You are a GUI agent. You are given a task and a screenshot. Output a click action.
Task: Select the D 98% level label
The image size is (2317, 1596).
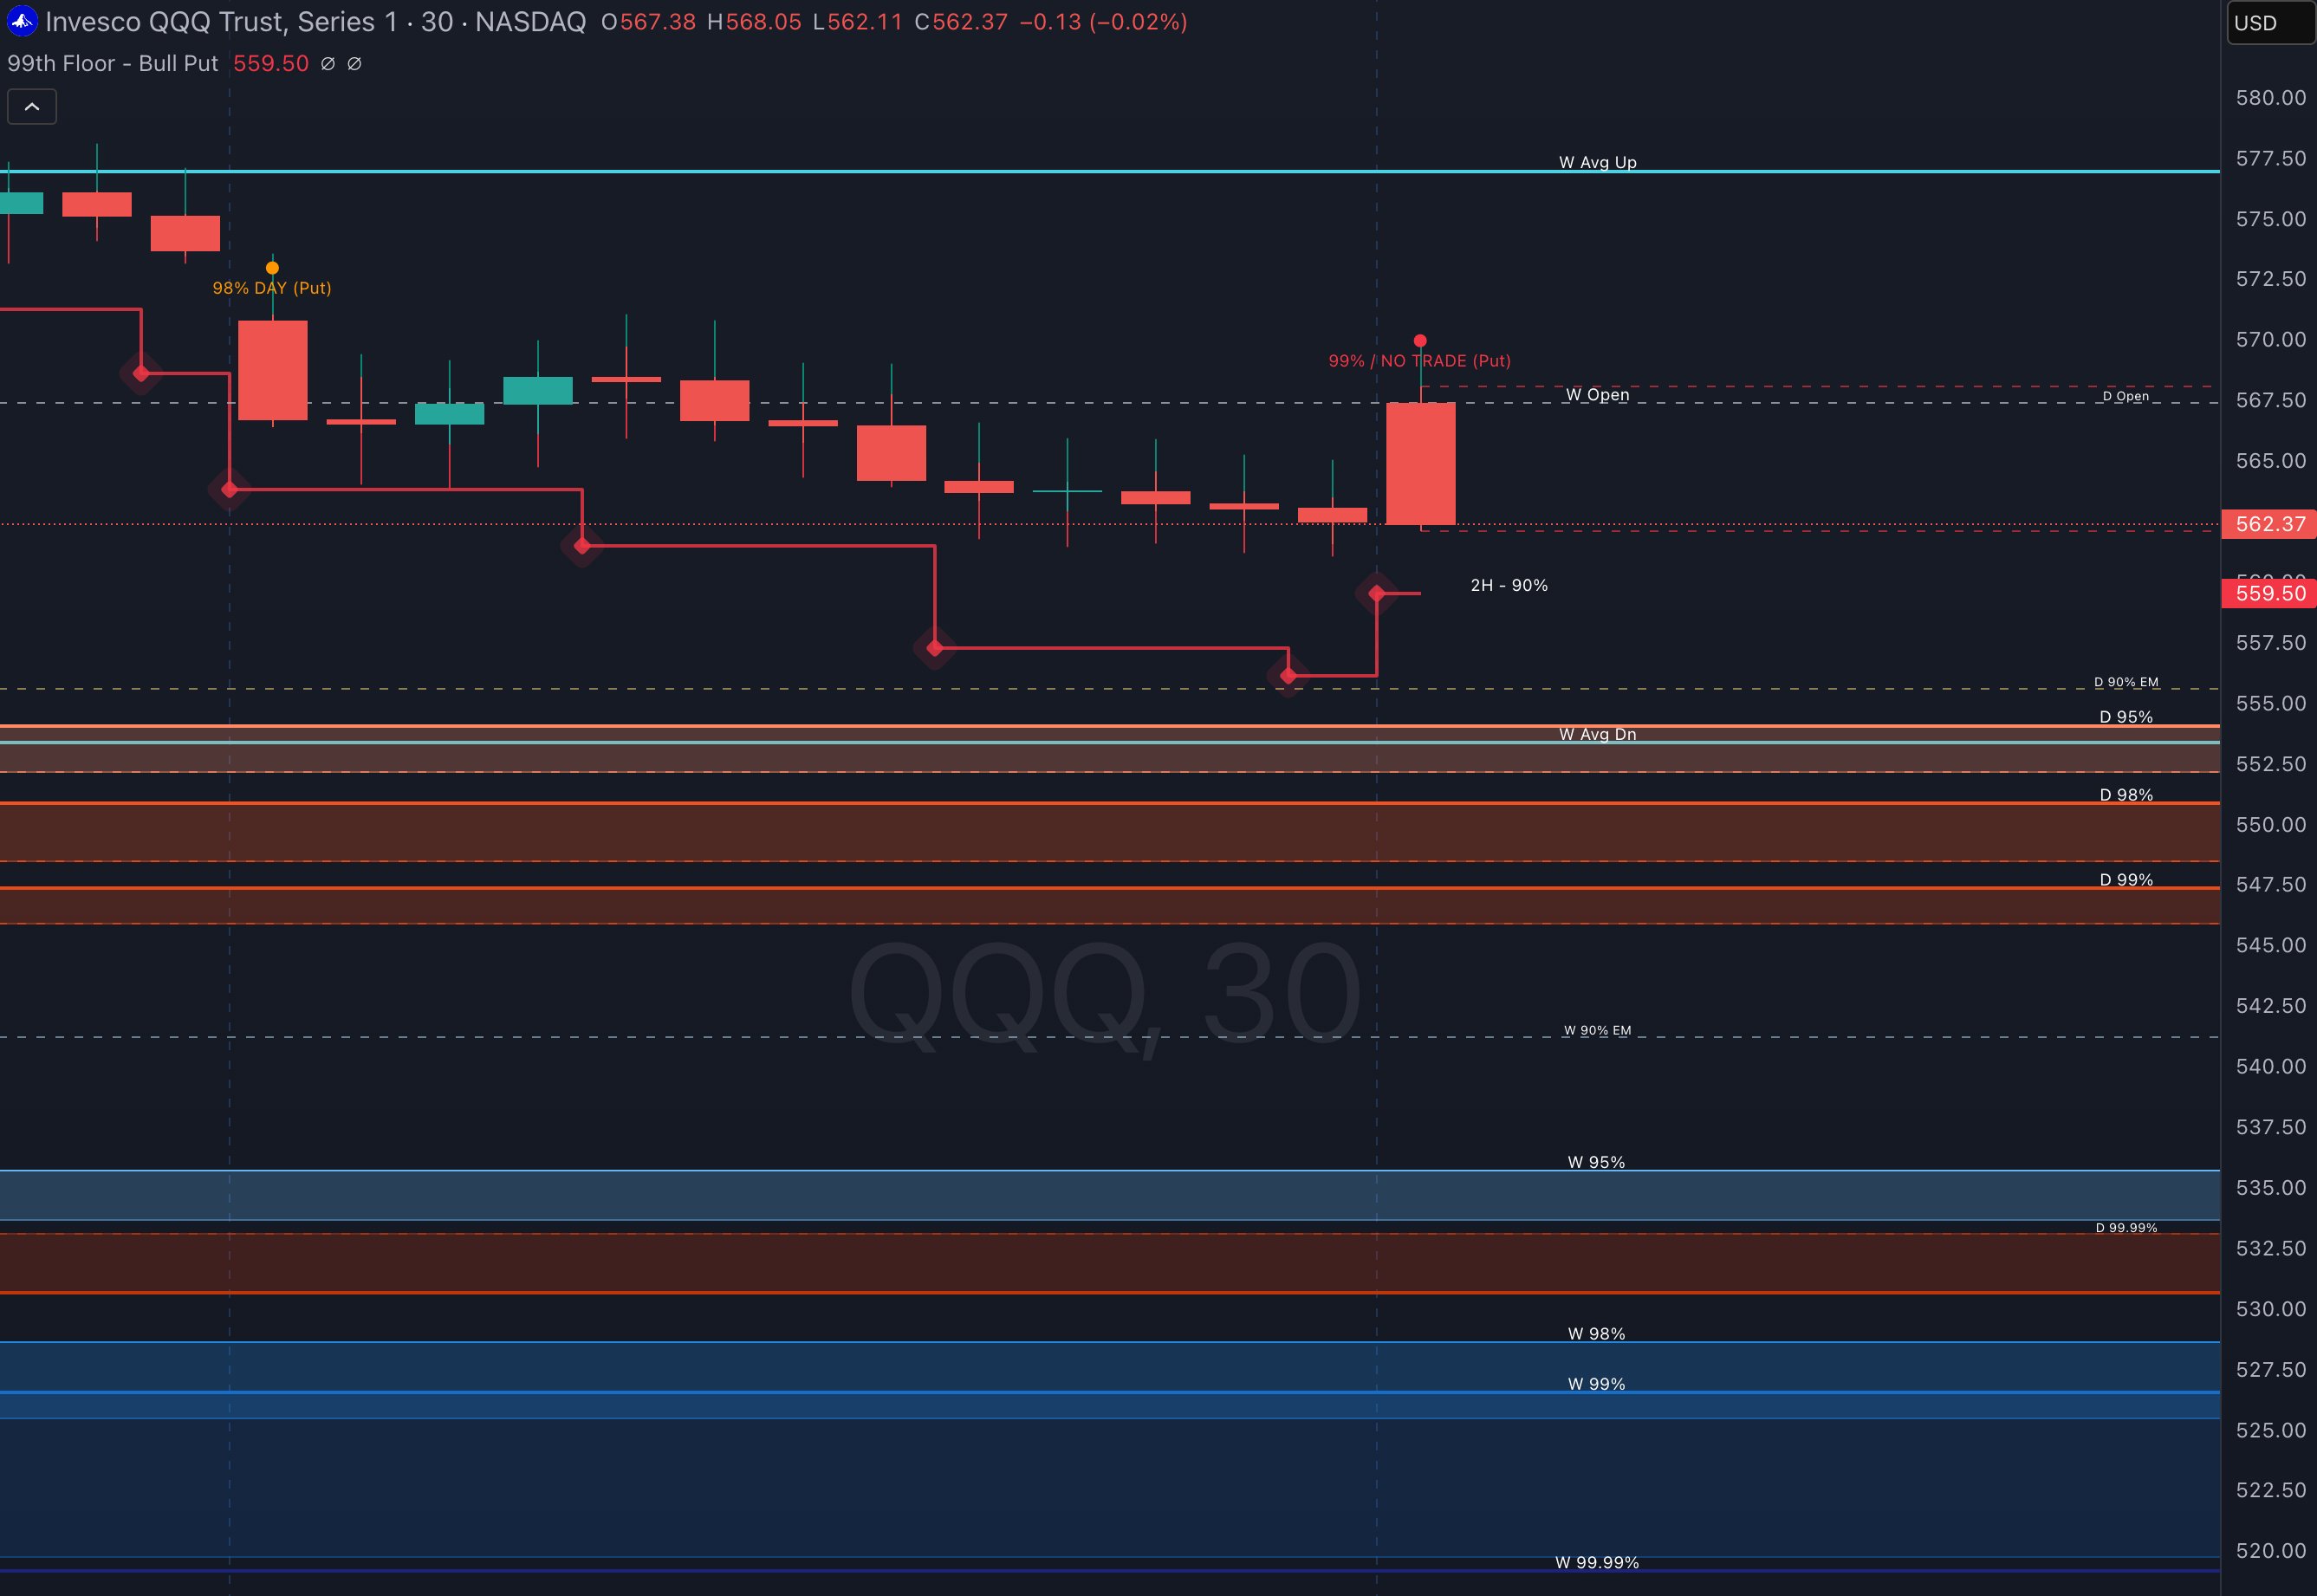point(2126,795)
